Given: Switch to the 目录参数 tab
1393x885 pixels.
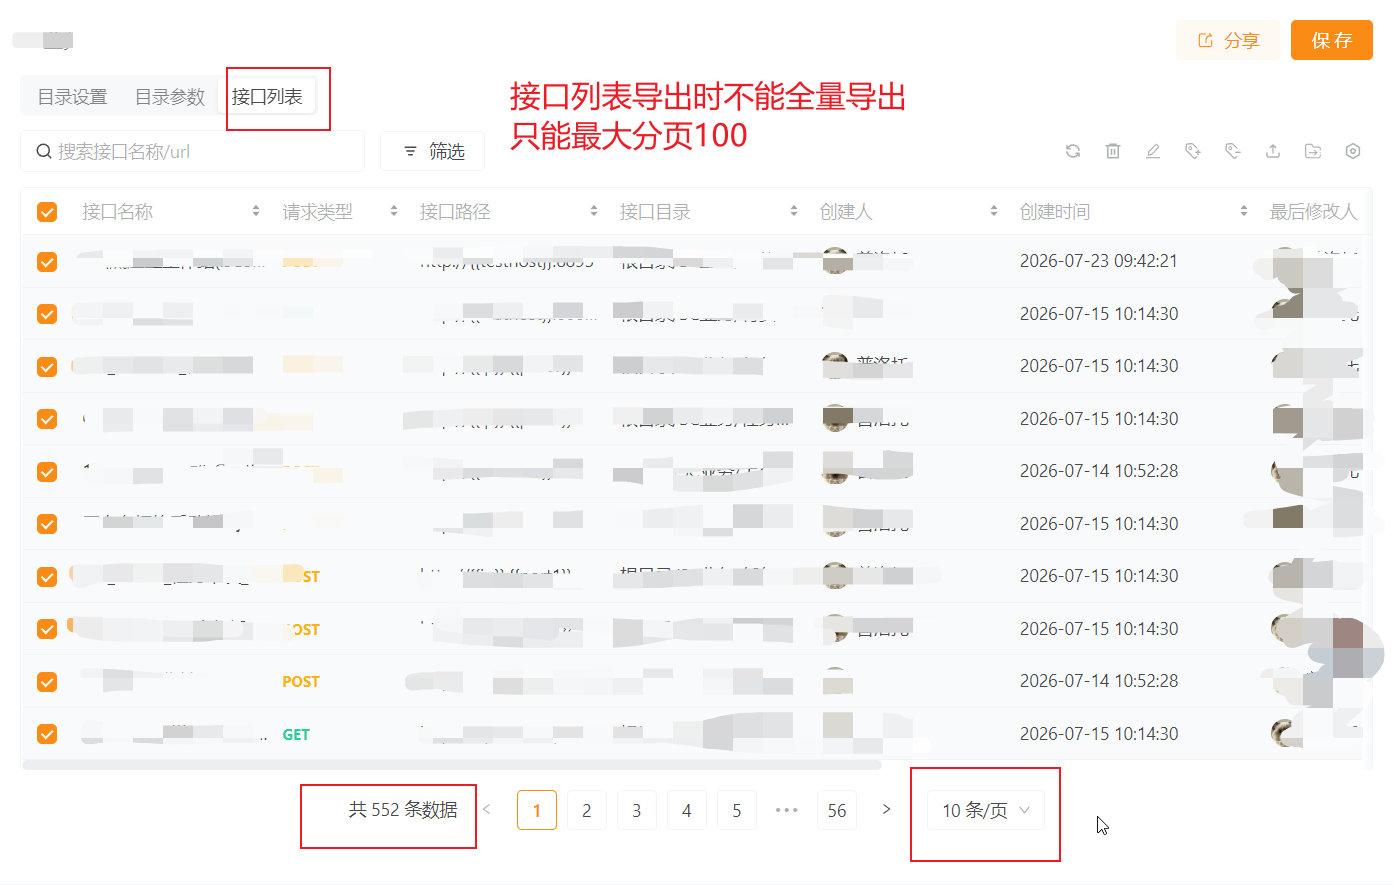Looking at the screenshot, I should click(x=170, y=97).
